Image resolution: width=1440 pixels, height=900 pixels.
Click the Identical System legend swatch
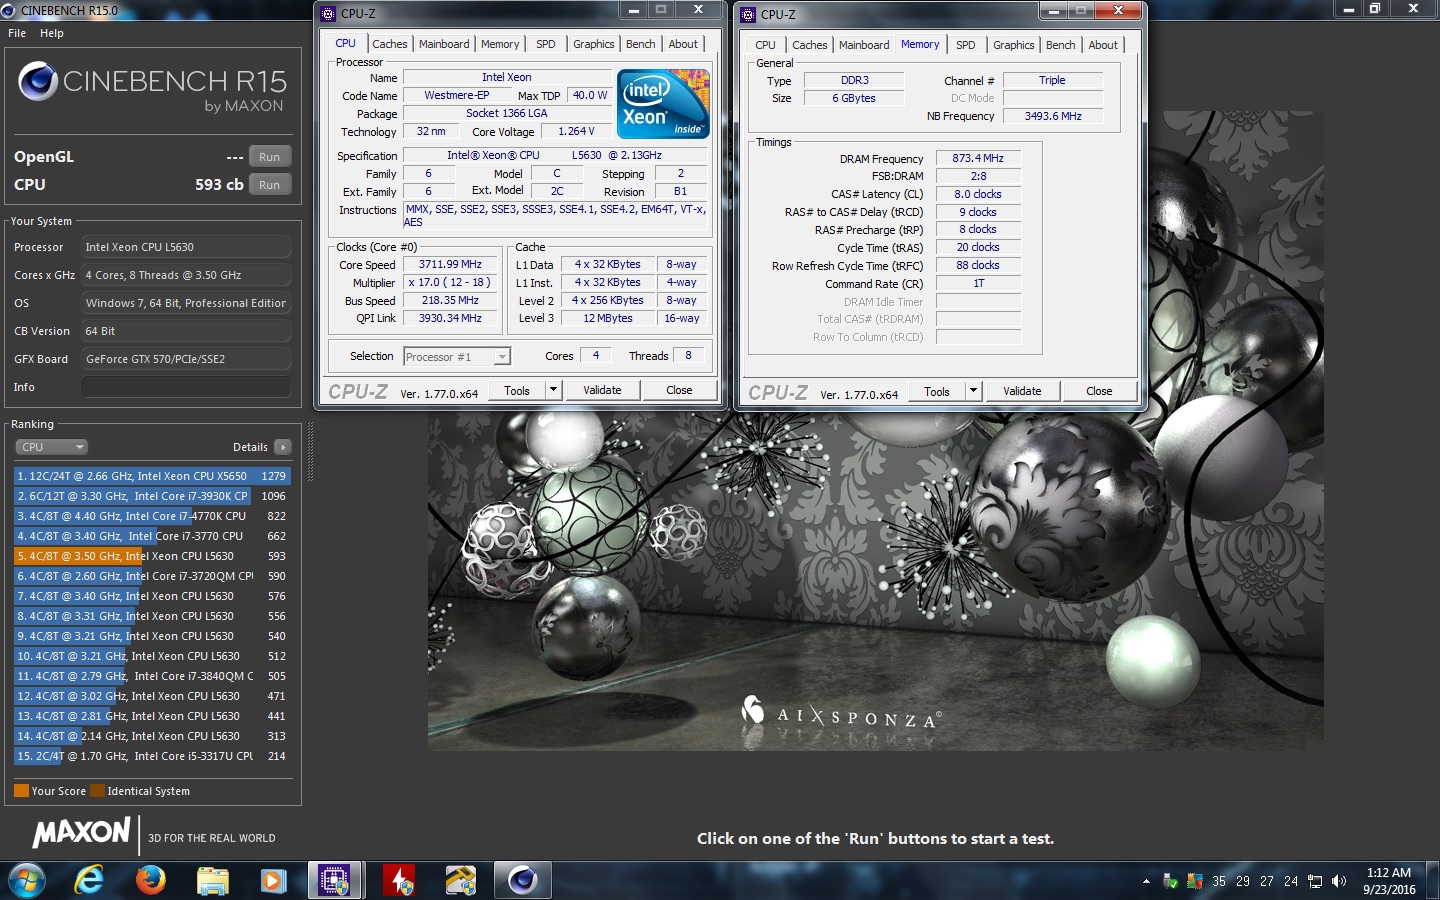tap(97, 791)
